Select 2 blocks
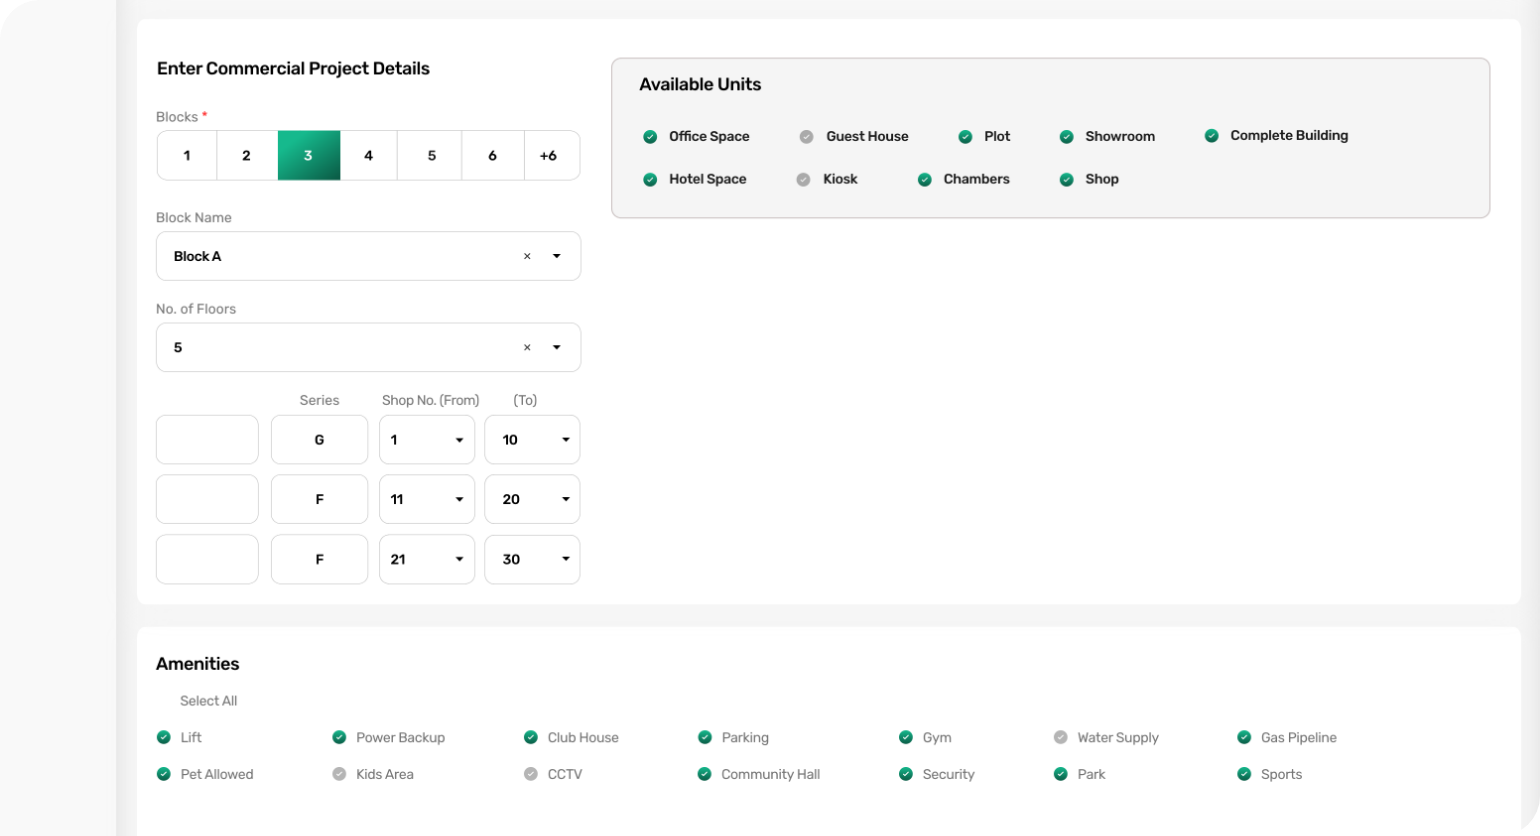The height and width of the screenshot is (836, 1540). (247, 156)
